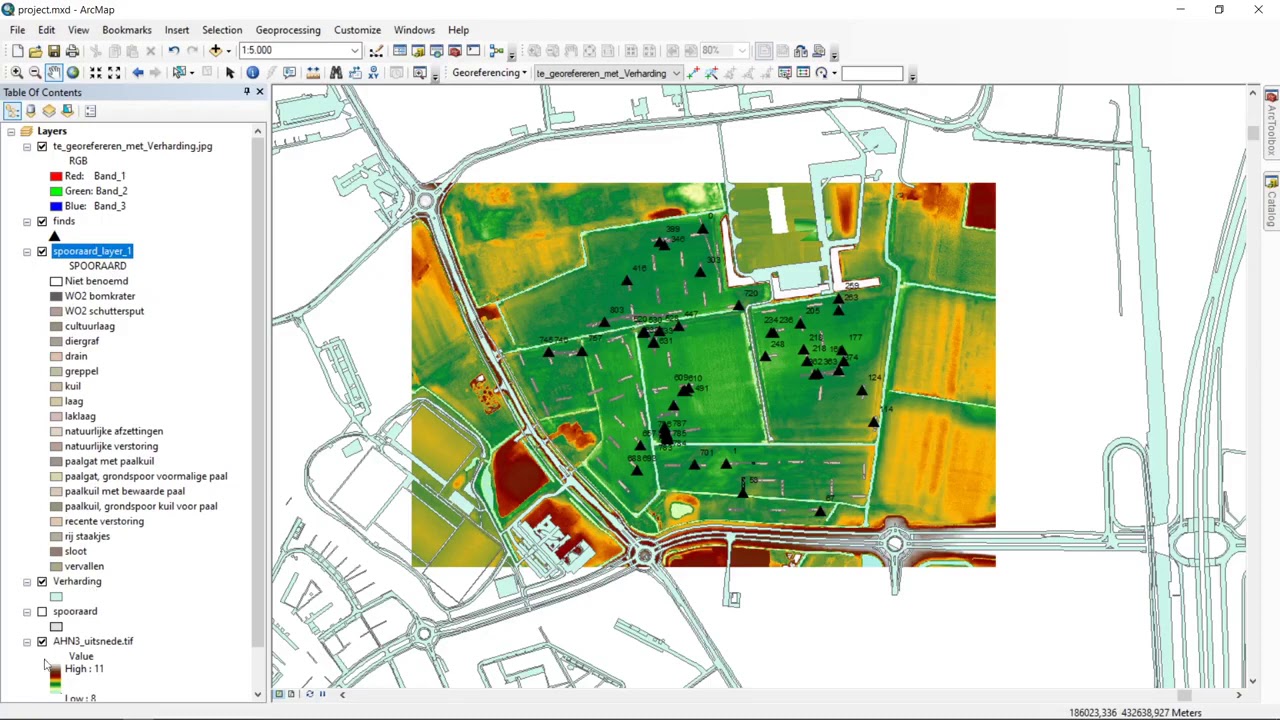Click the Table Of Contents down scroll arrow
Screen dimensions: 1280x720
tap(257, 694)
